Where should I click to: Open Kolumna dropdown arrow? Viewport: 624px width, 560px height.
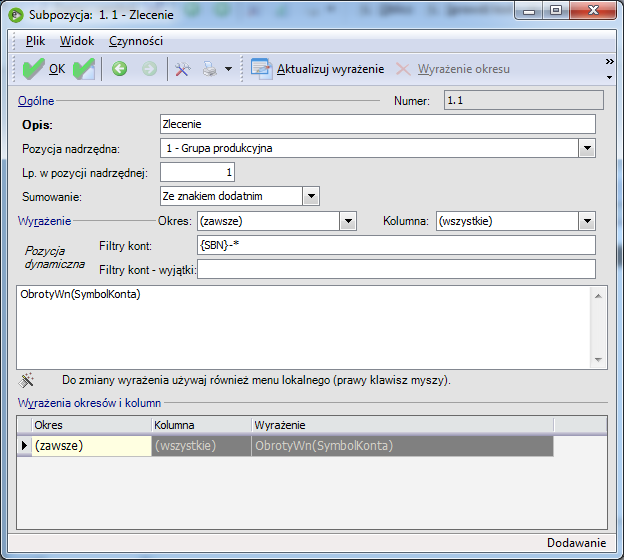click(x=587, y=221)
